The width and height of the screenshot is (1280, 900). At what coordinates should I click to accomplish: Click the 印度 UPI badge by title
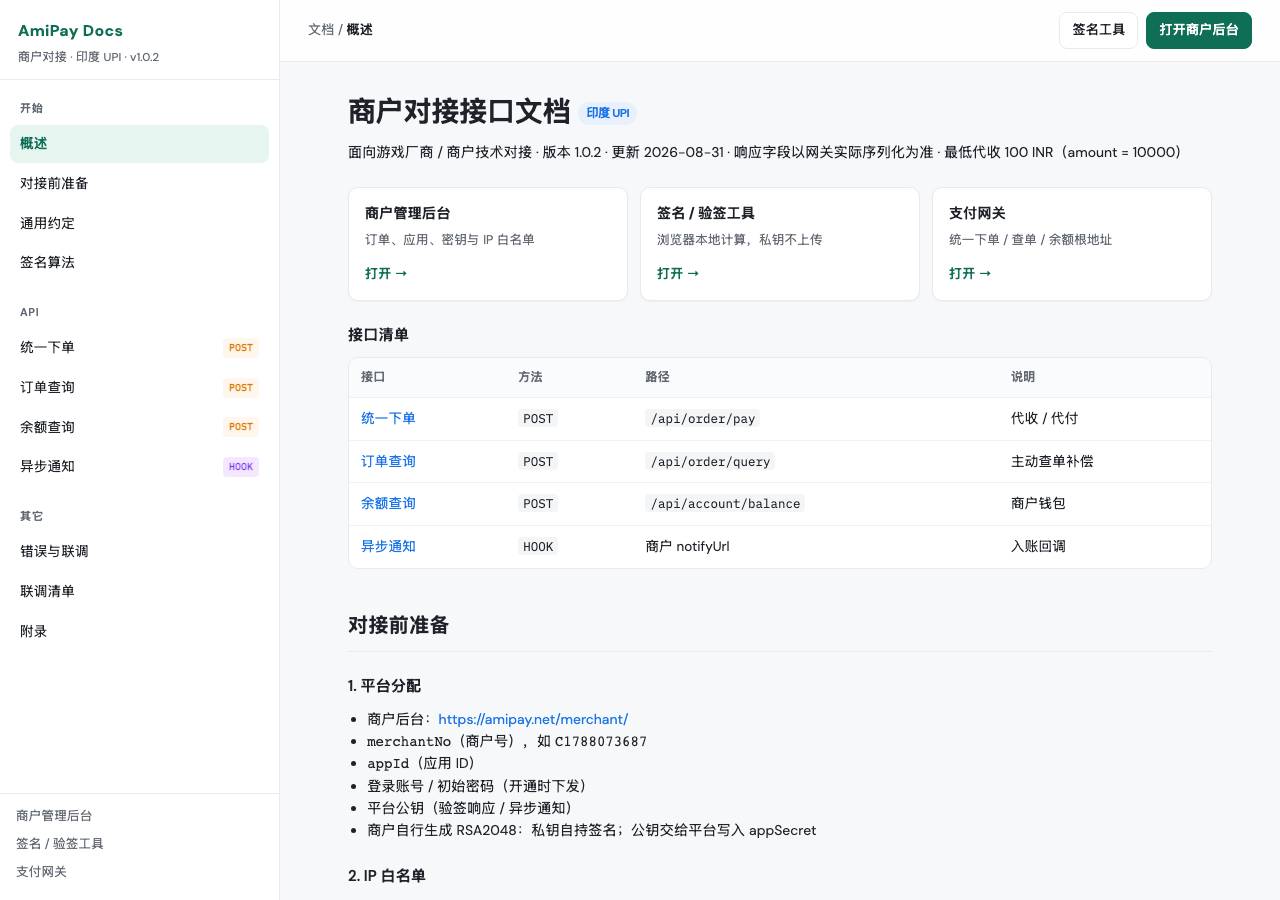(608, 113)
